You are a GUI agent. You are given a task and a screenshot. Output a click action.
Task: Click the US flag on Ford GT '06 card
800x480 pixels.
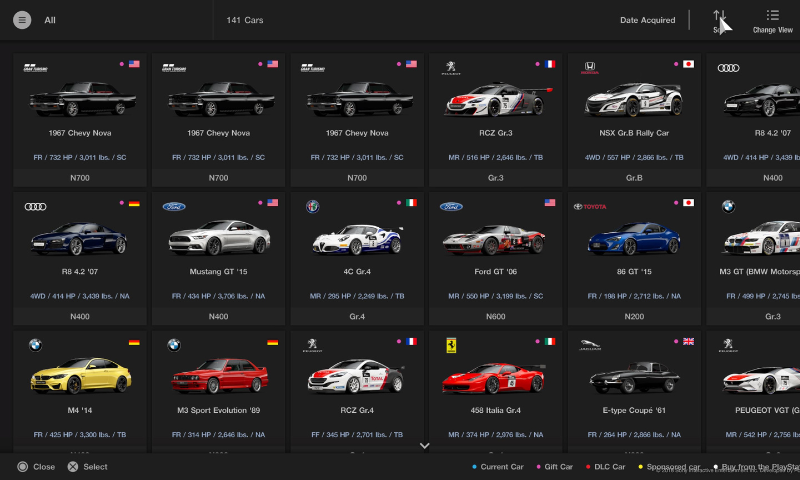(550, 203)
